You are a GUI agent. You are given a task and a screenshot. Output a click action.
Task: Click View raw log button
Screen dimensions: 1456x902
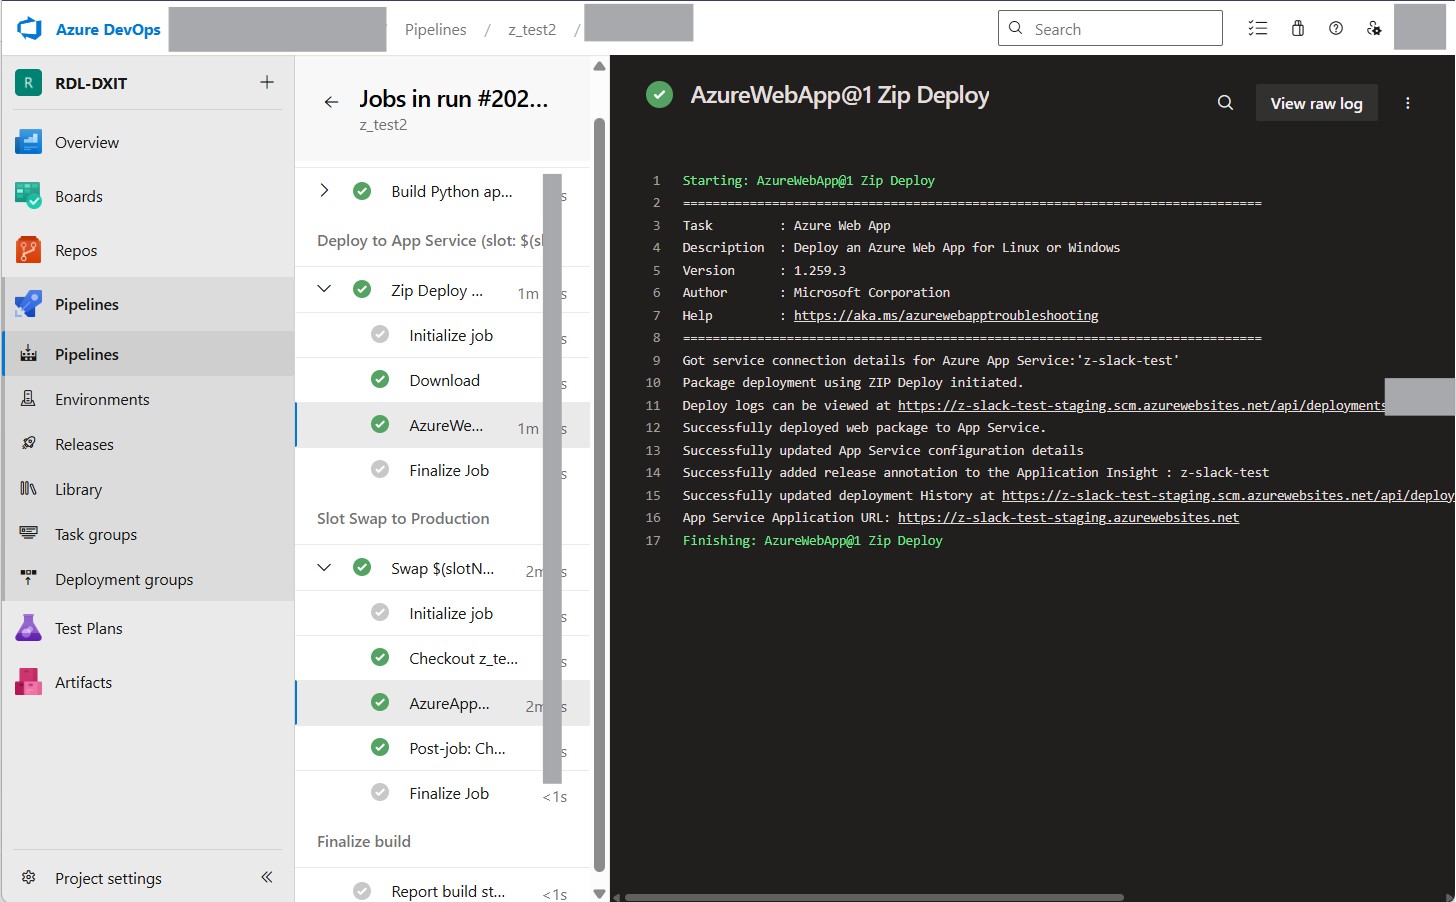pos(1316,103)
